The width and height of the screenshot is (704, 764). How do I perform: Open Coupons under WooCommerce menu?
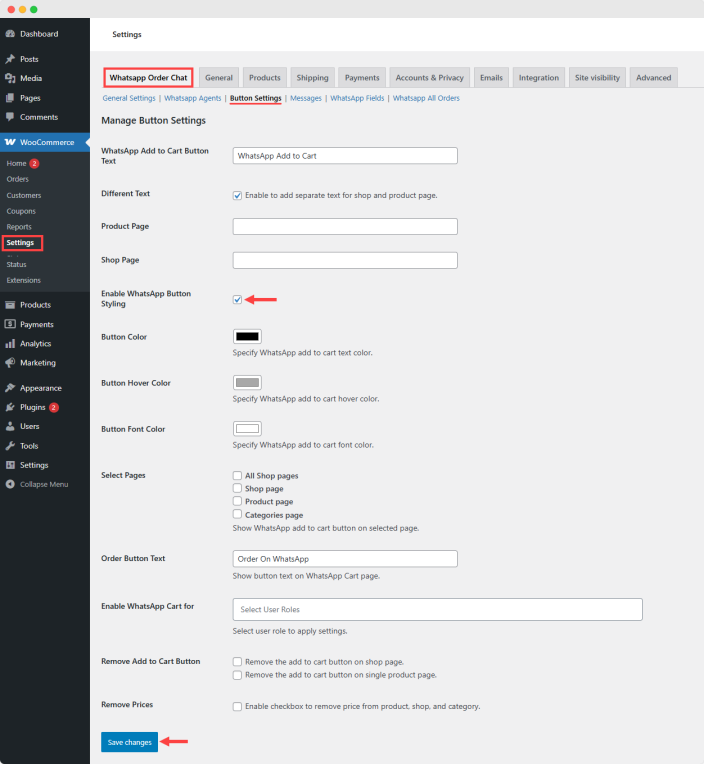point(21,211)
